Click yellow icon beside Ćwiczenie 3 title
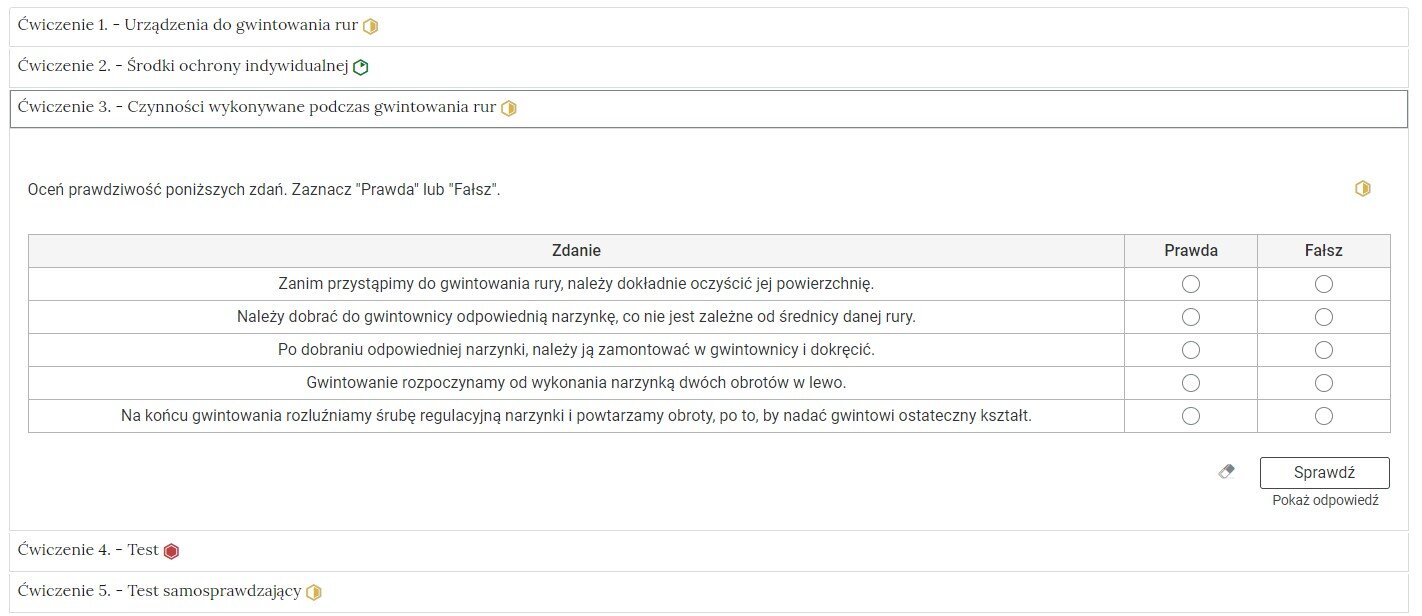This screenshot has height=616, width=1422. coord(508,108)
